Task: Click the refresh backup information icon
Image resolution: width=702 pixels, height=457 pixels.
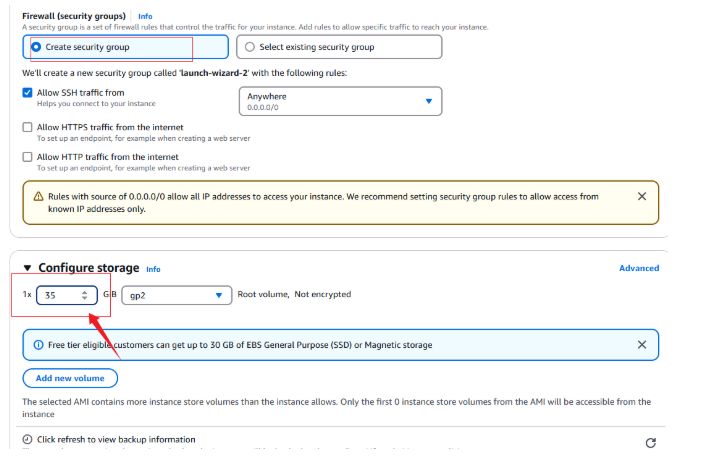Action: (x=651, y=443)
